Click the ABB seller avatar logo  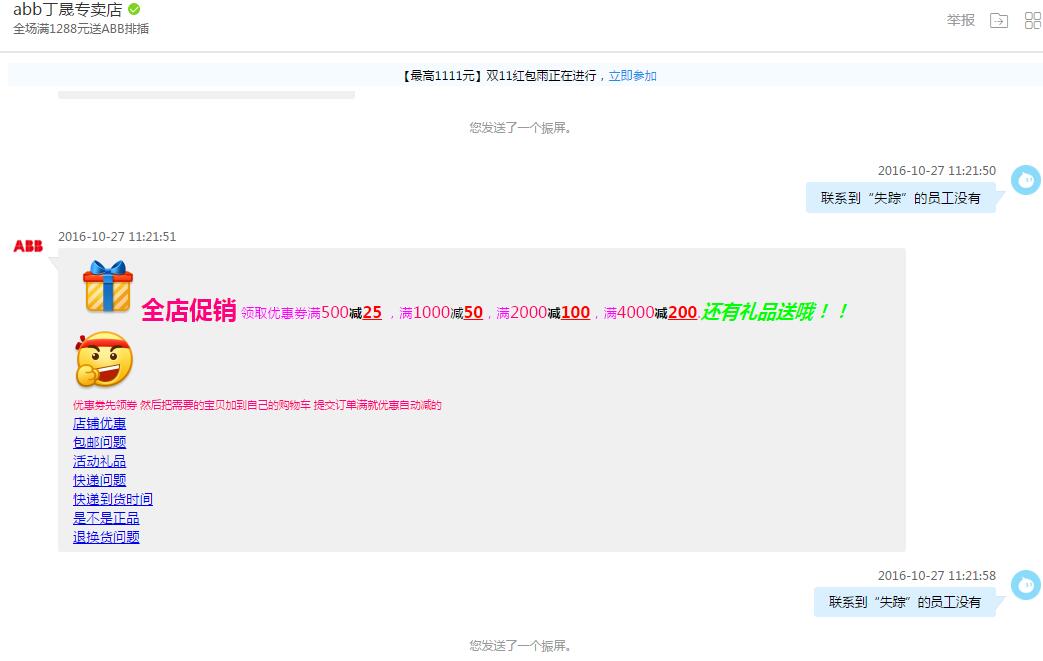click(28, 246)
